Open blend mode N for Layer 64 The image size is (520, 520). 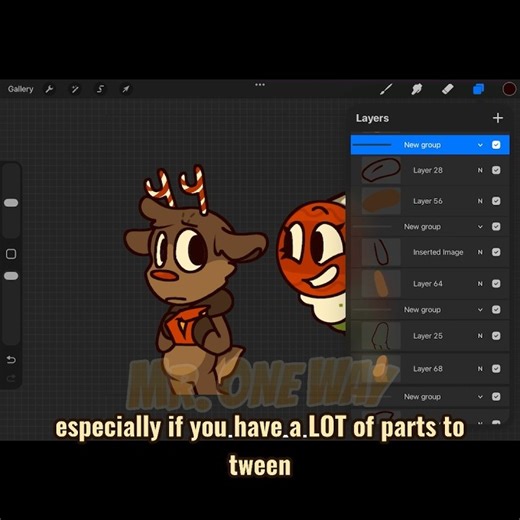[x=480, y=284]
